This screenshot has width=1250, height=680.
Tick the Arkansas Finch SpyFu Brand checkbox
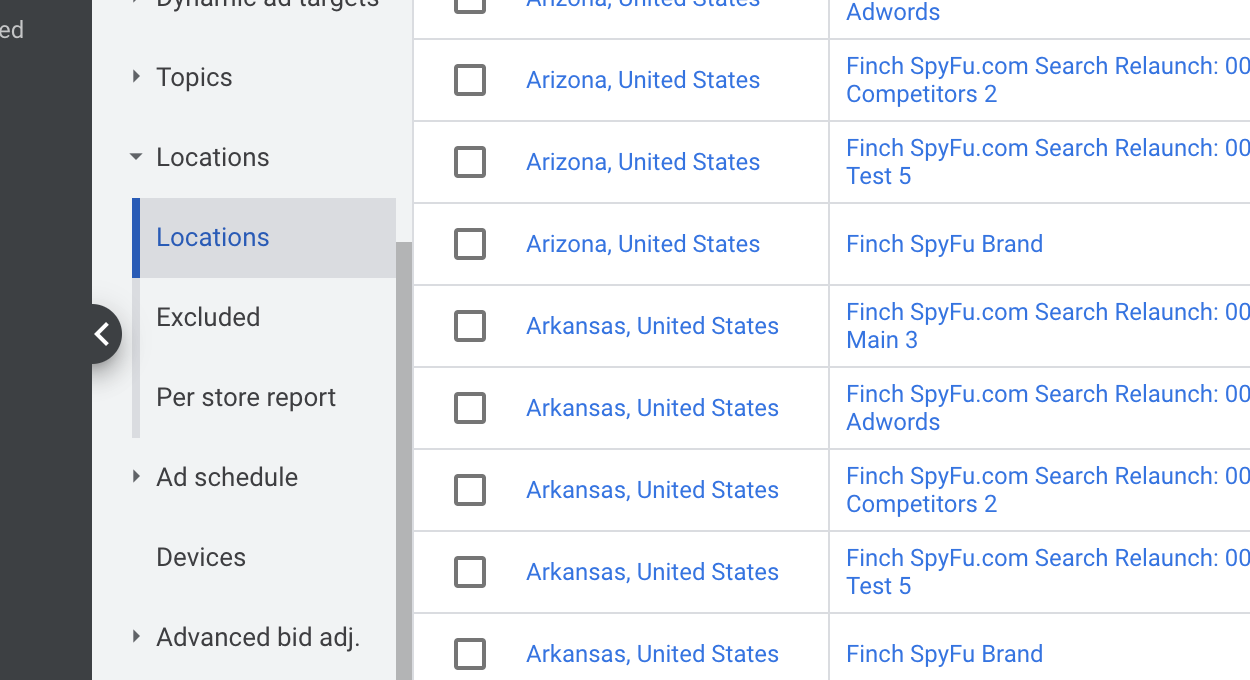pyautogui.click(x=470, y=654)
